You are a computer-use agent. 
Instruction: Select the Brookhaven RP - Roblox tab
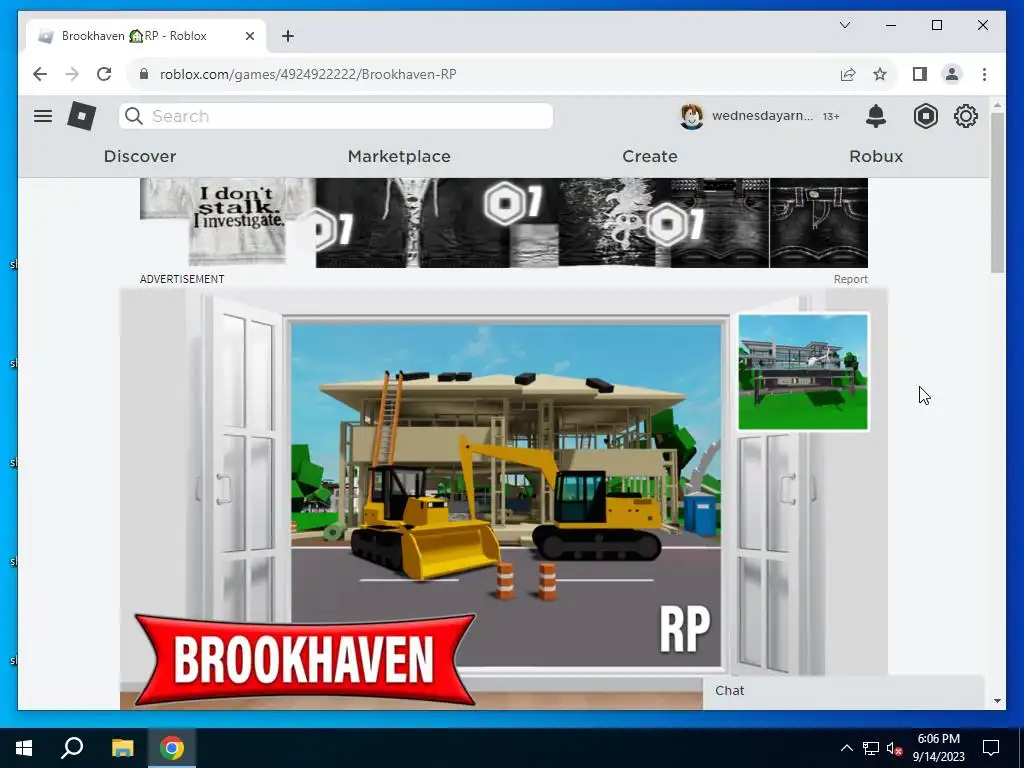tap(146, 36)
